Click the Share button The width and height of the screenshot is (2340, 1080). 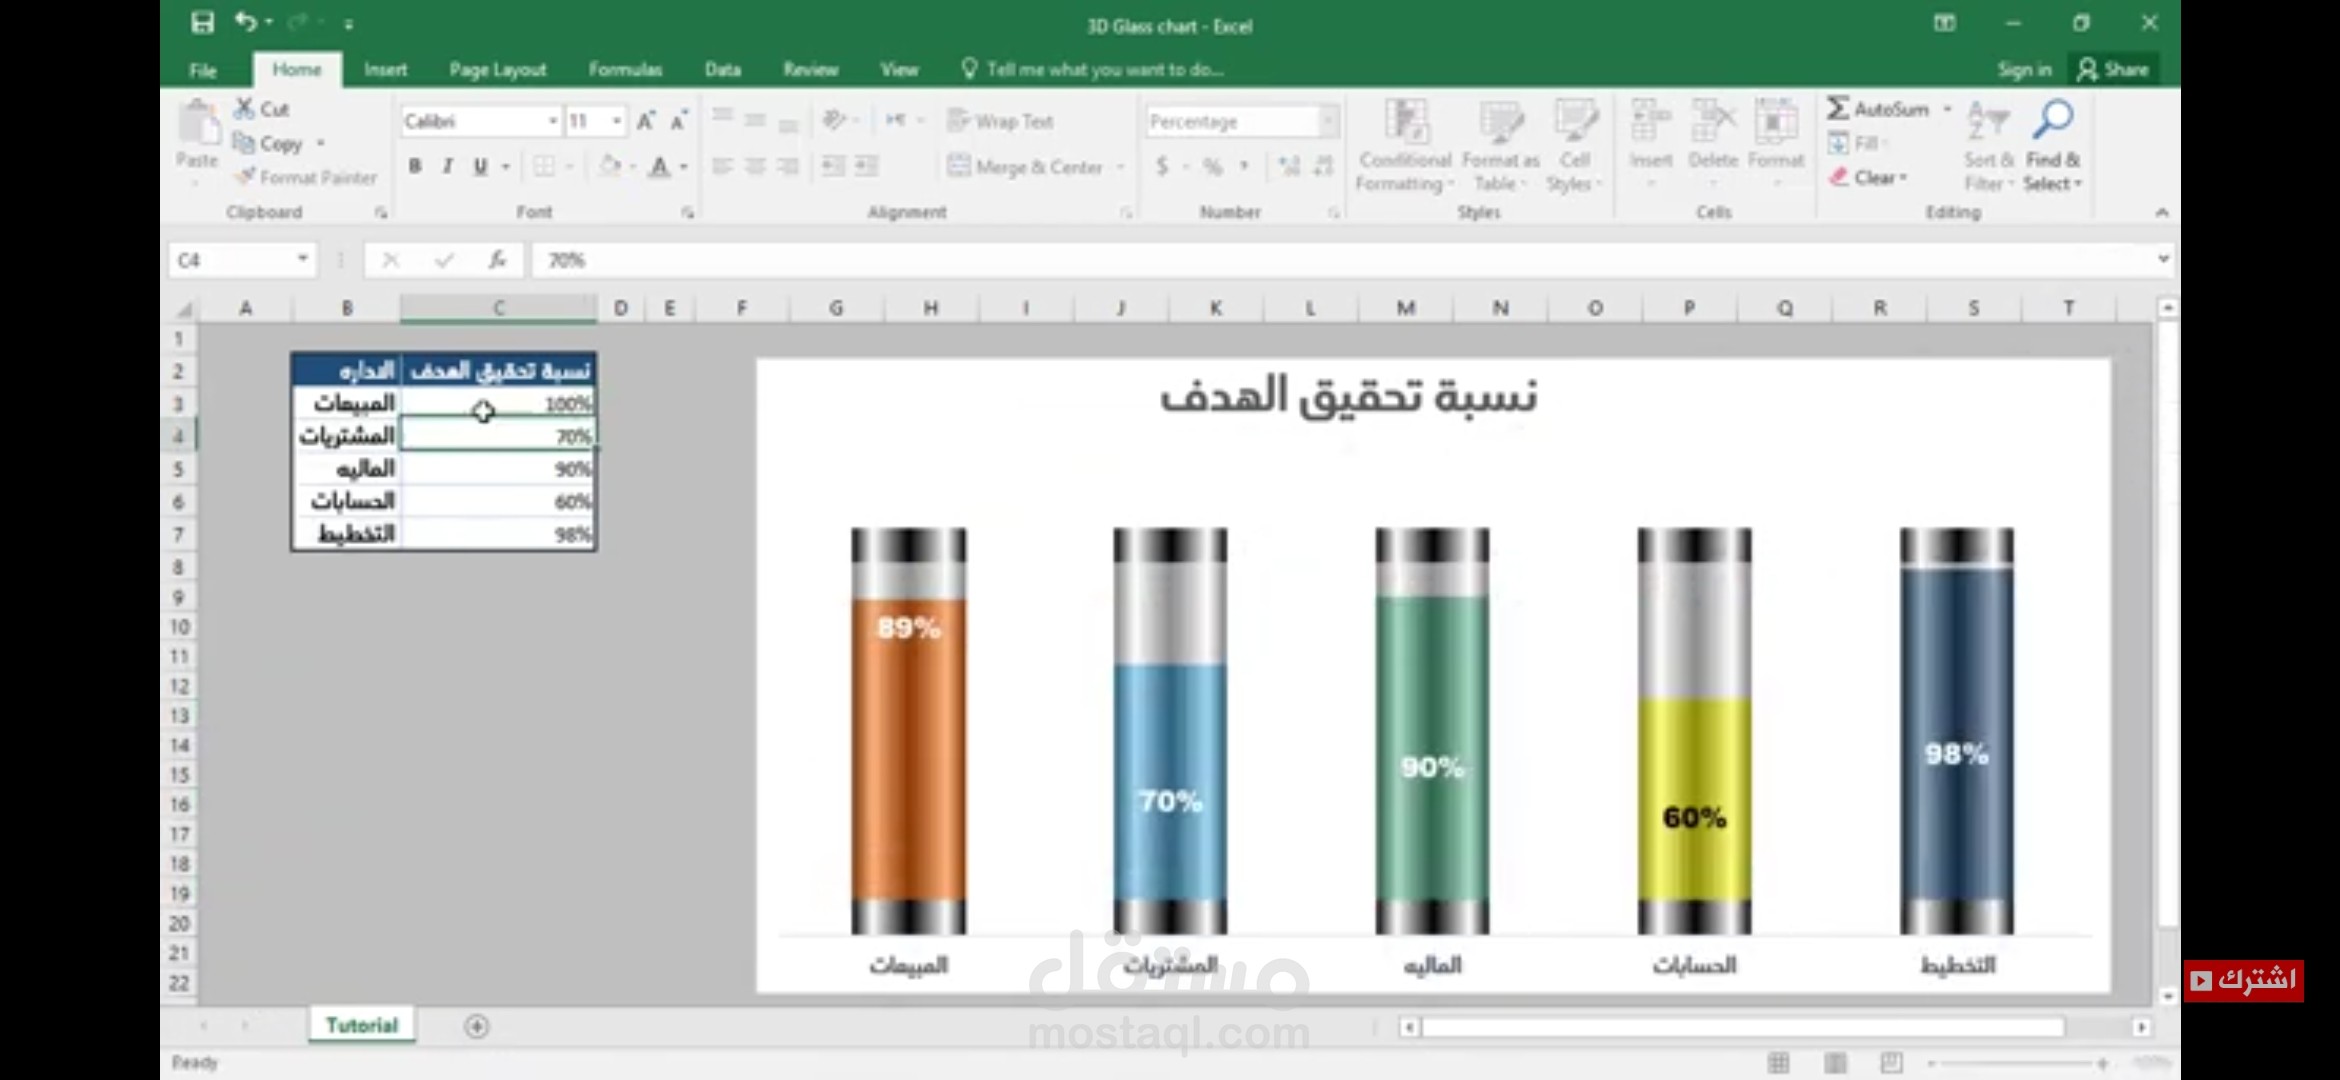pos(2113,69)
